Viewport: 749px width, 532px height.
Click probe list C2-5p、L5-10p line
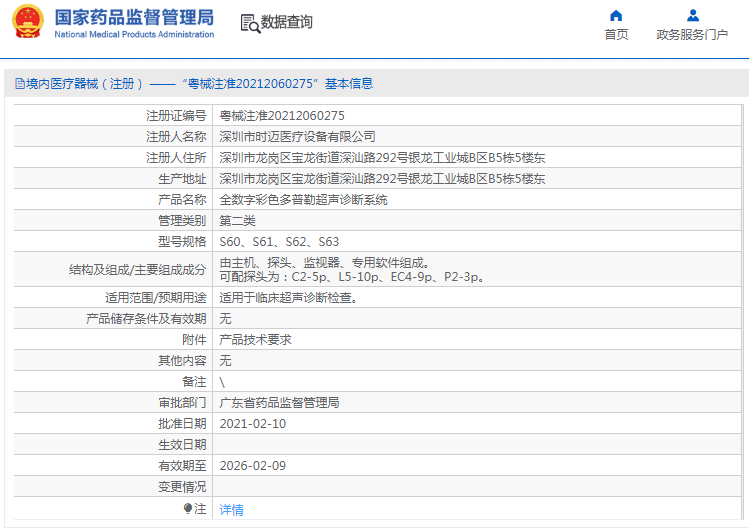point(353,277)
